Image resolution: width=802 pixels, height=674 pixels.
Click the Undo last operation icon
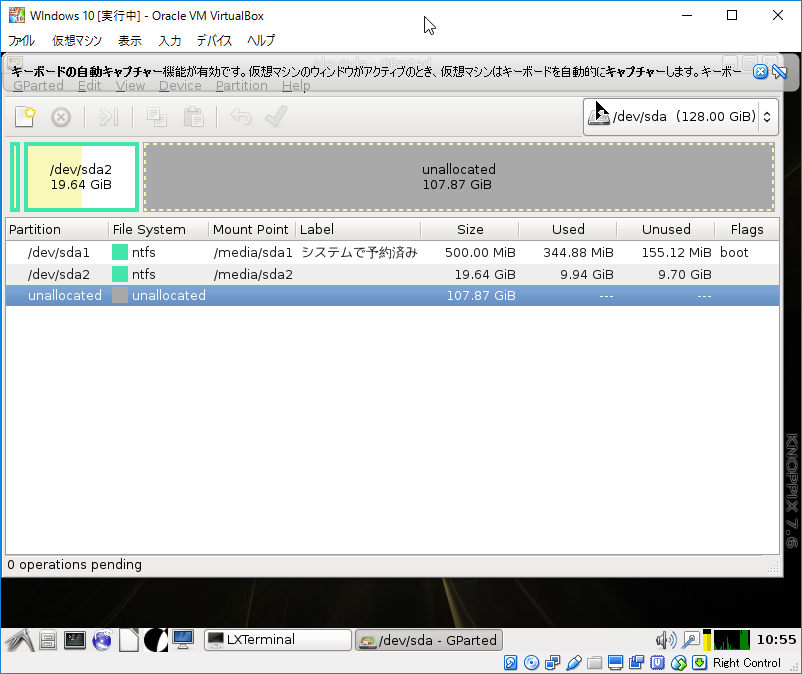241,117
